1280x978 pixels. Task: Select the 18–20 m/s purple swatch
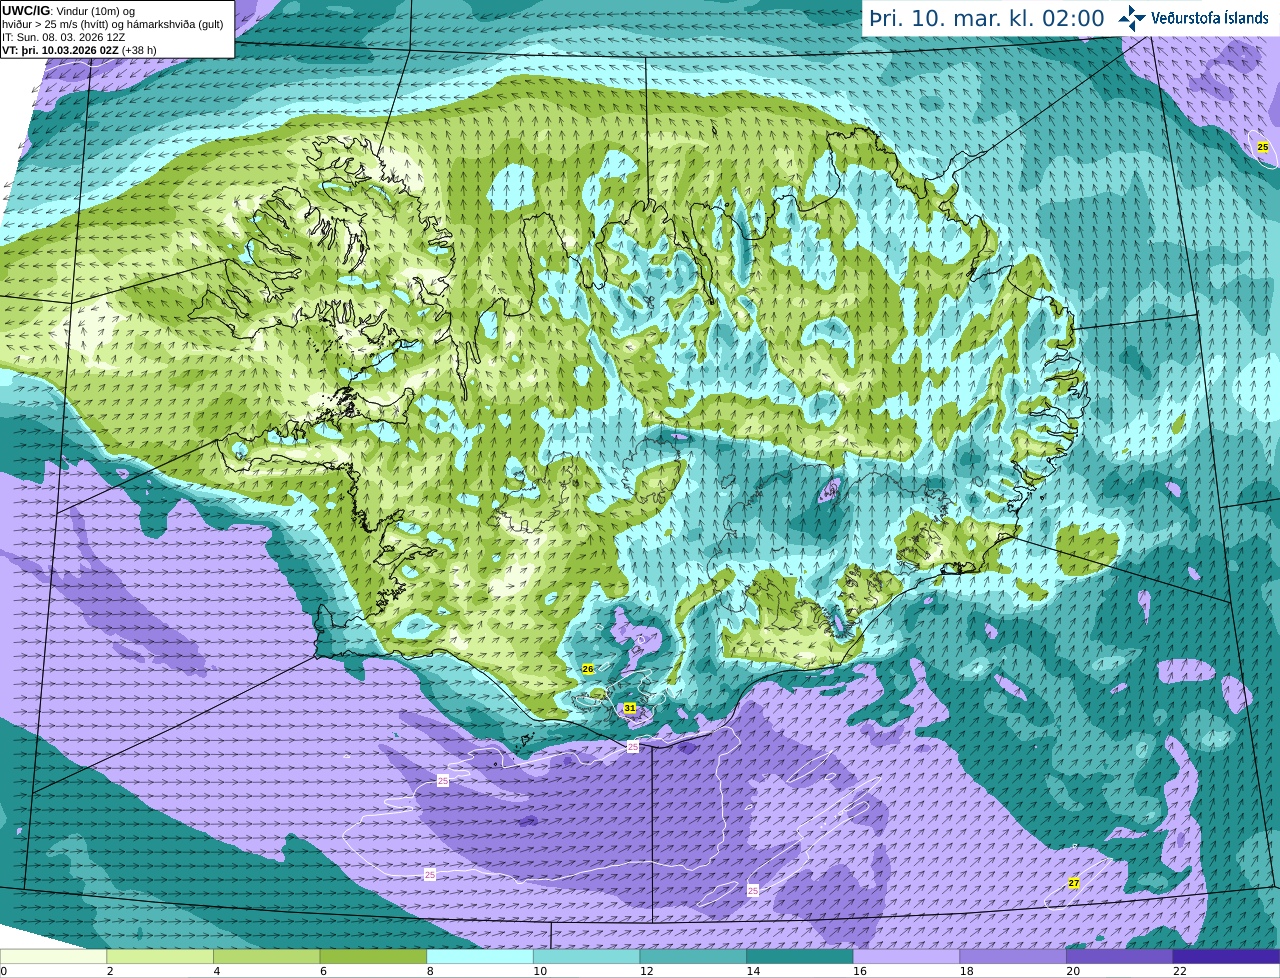(x=1013, y=956)
